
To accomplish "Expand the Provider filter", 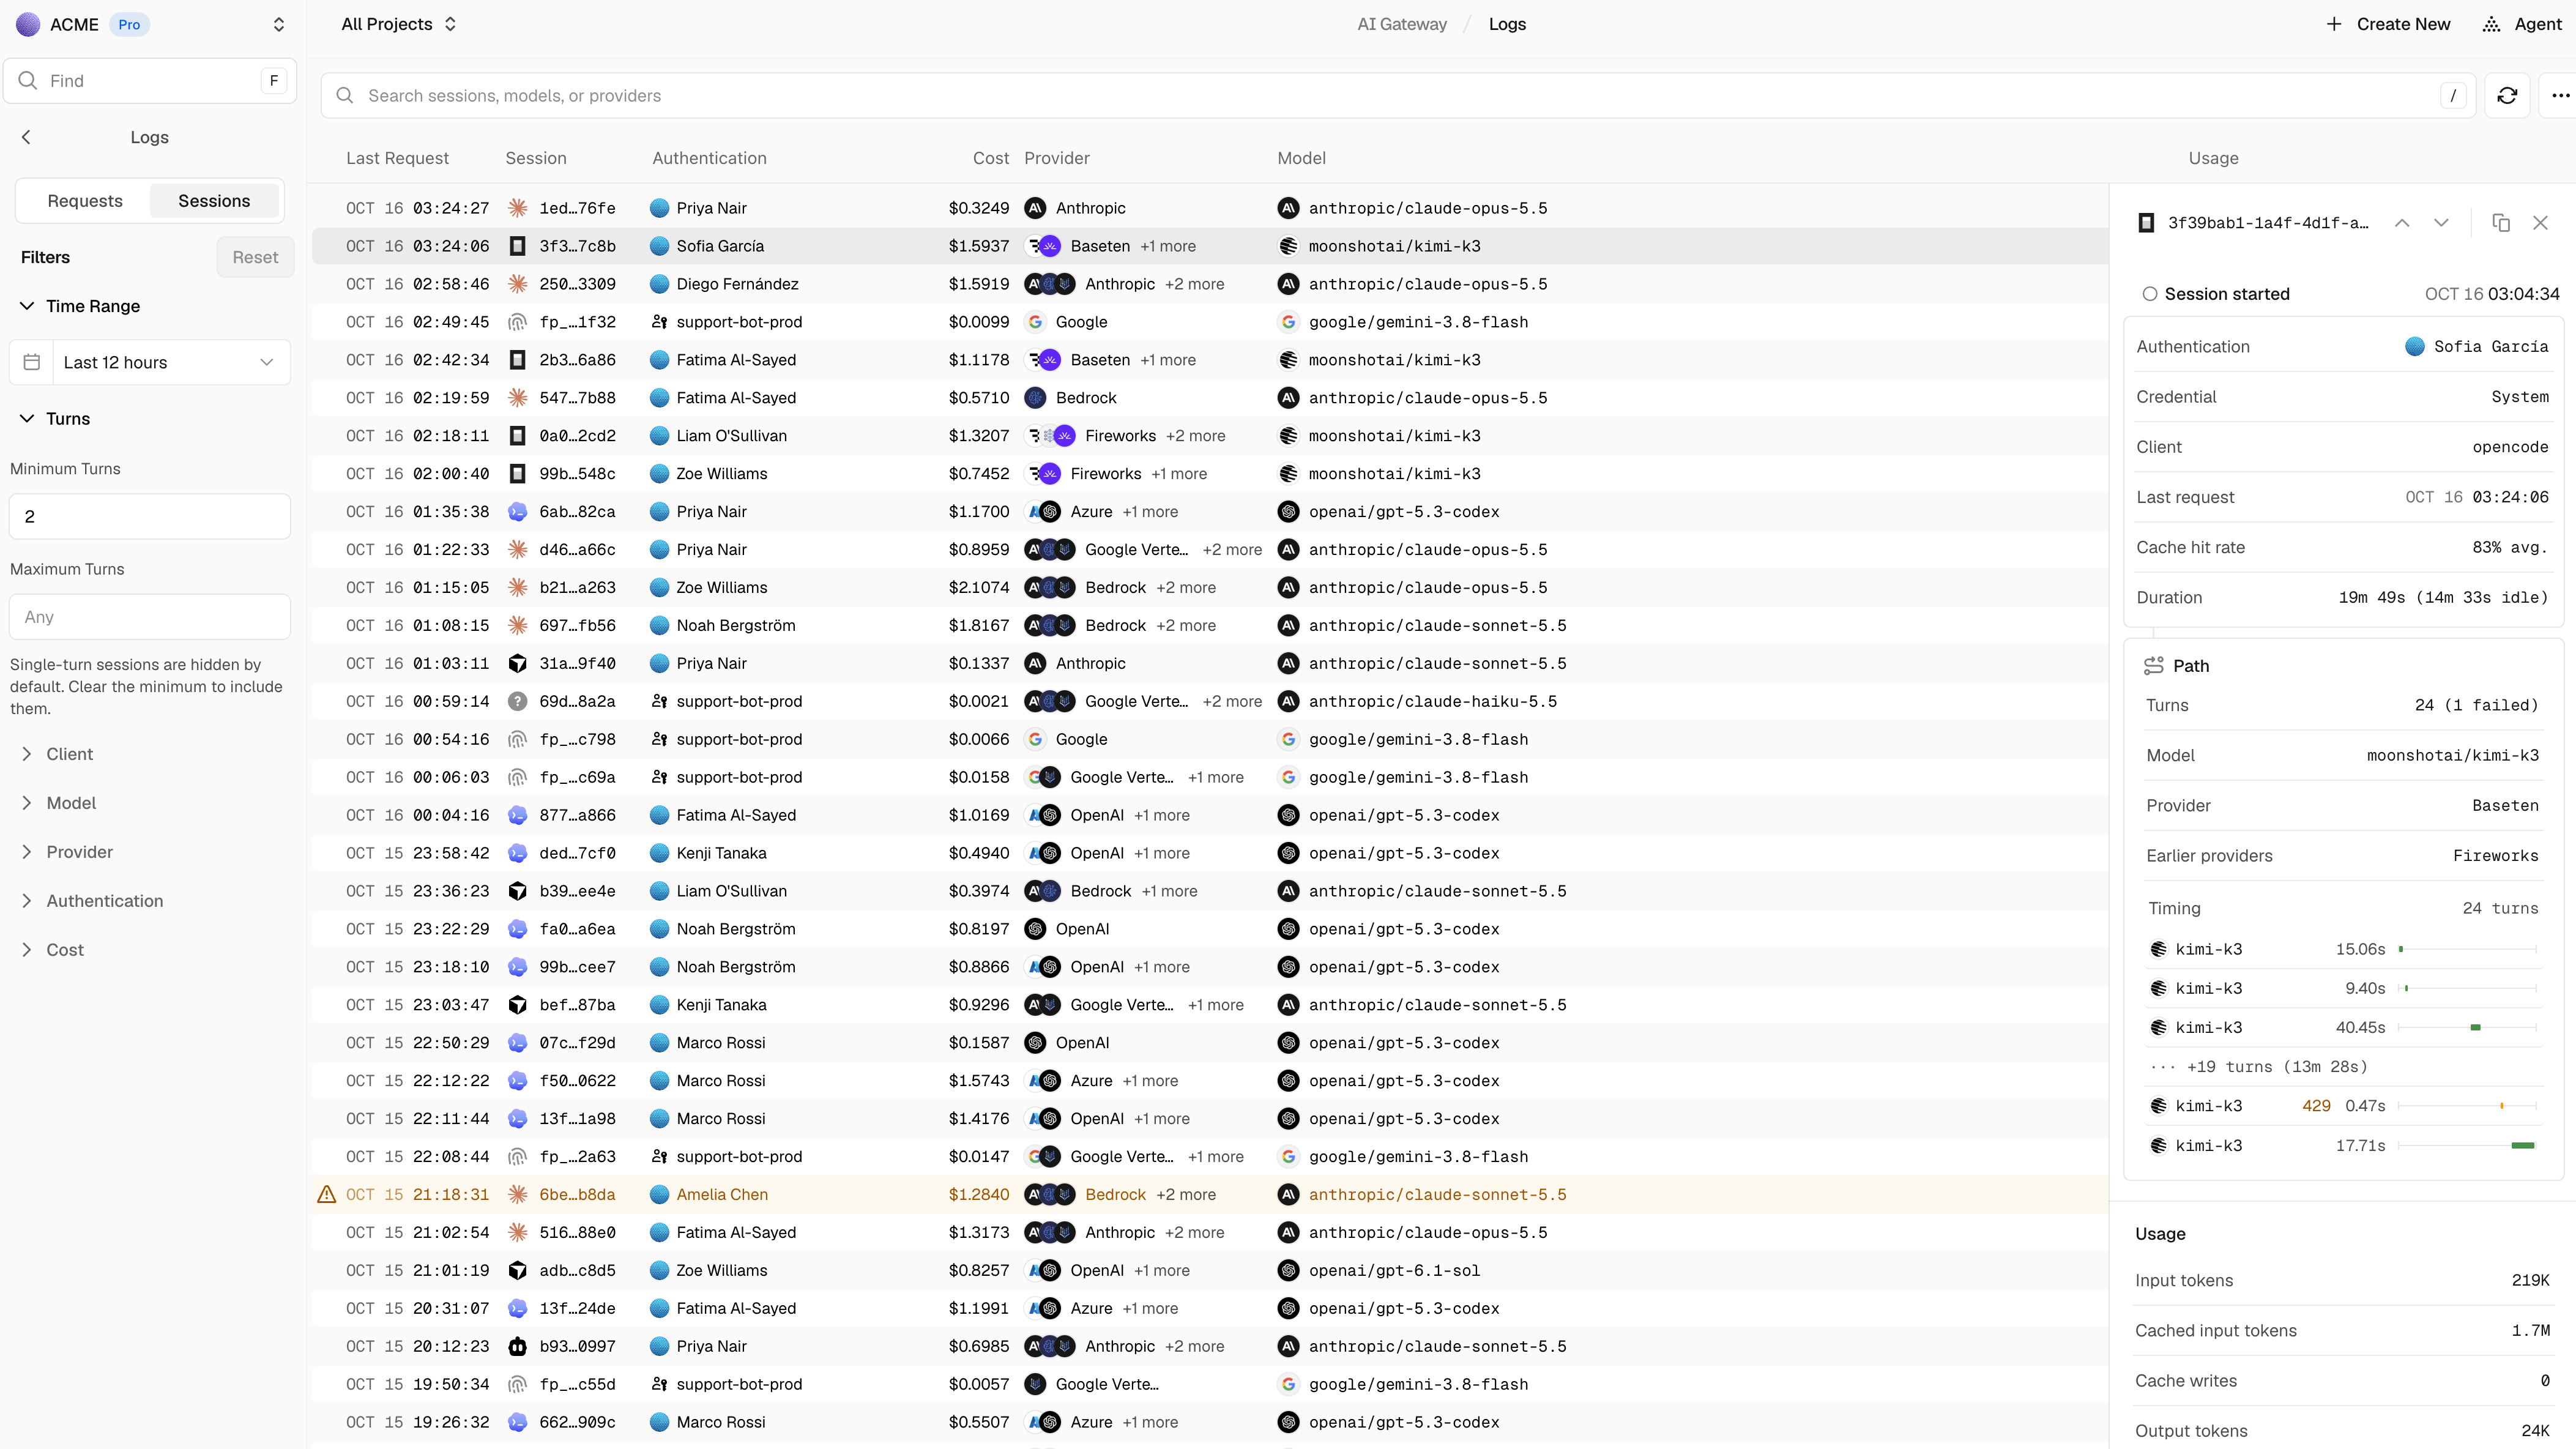I will click(66, 852).
